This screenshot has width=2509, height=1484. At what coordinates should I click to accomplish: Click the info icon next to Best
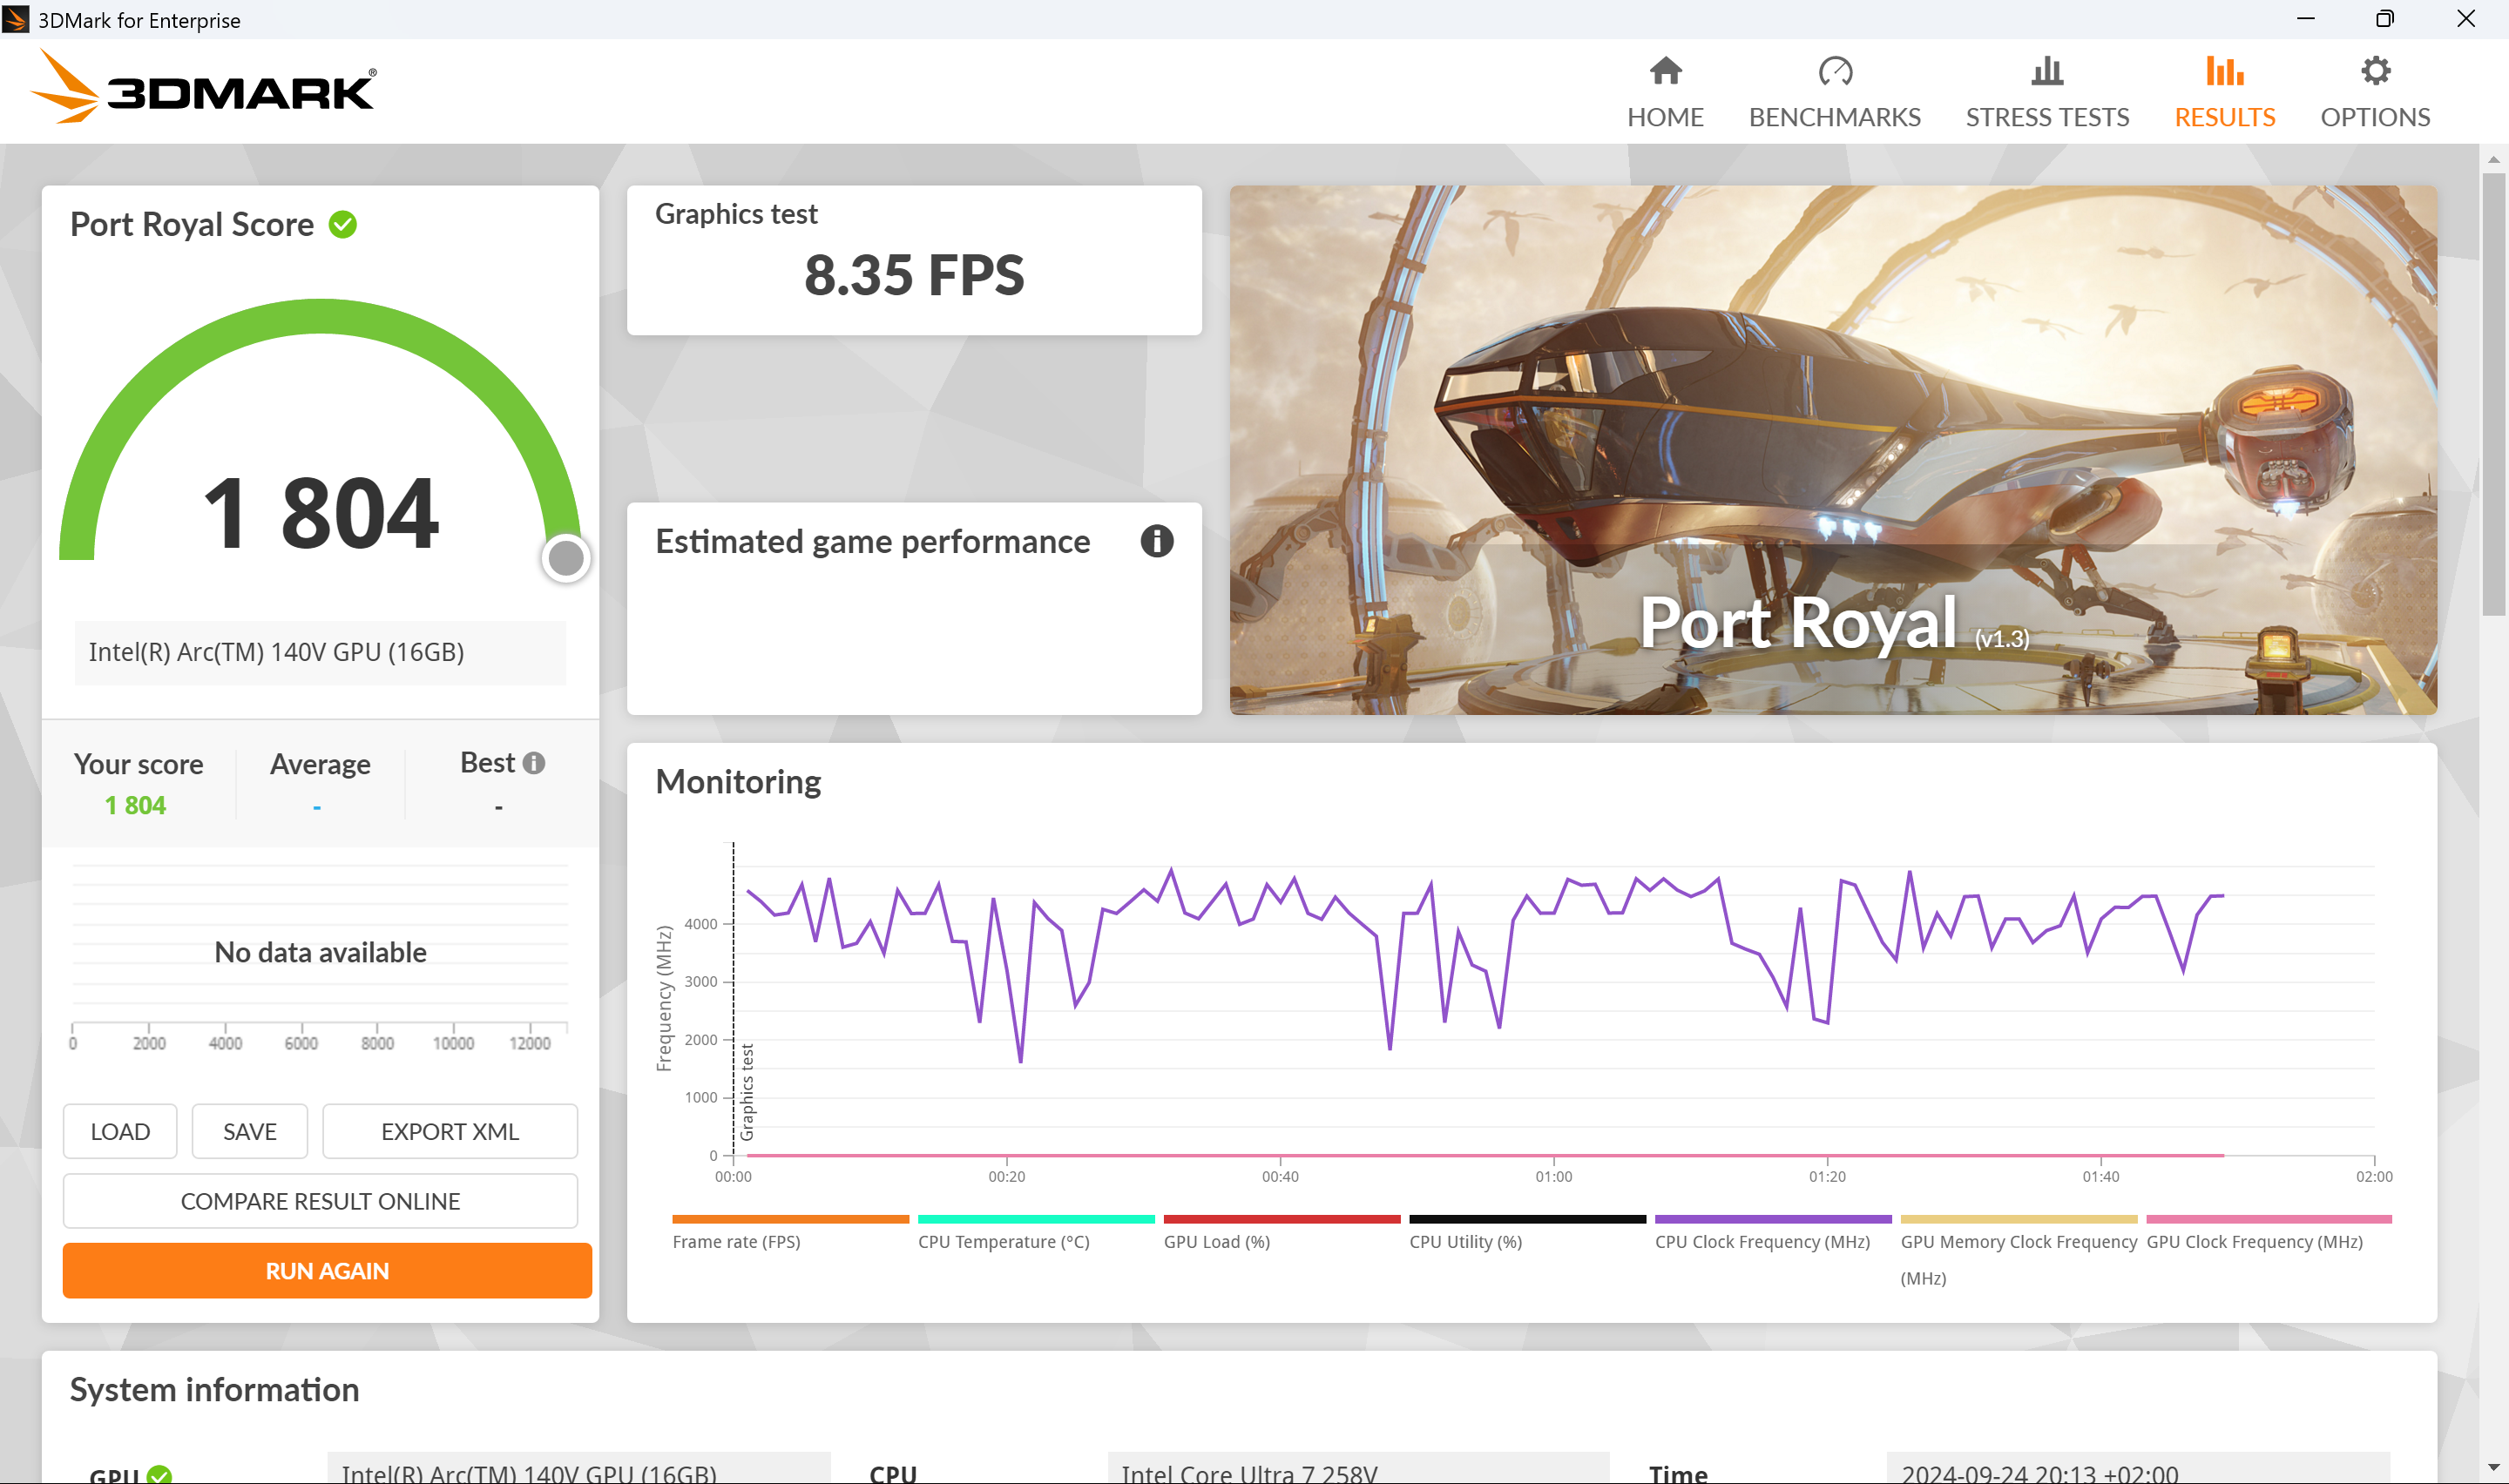(x=534, y=763)
